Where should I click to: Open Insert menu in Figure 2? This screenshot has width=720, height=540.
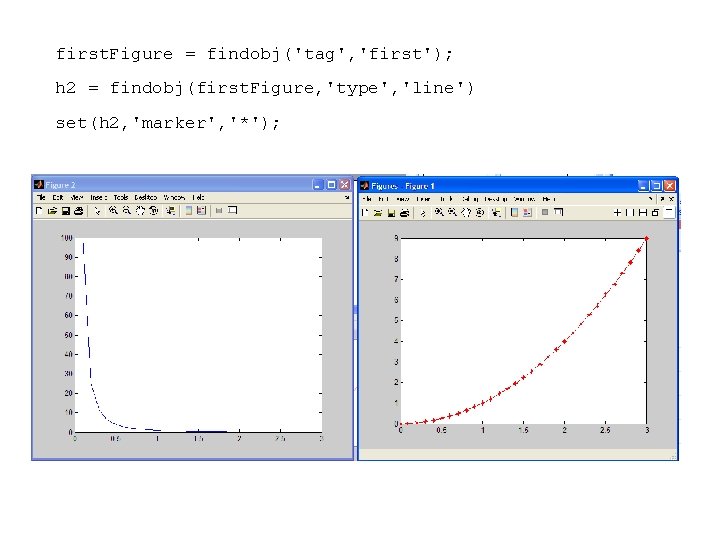98,197
